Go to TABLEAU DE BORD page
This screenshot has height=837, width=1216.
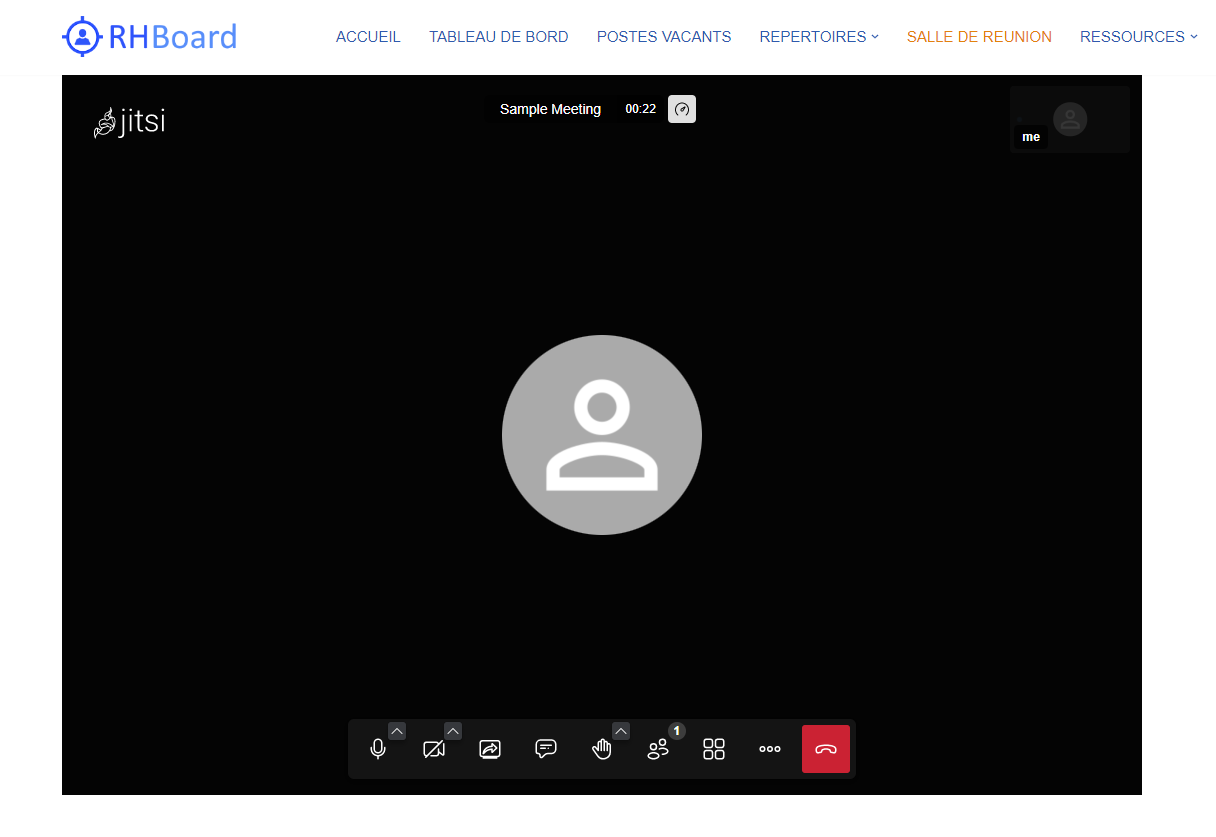click(x=498, y=37)
